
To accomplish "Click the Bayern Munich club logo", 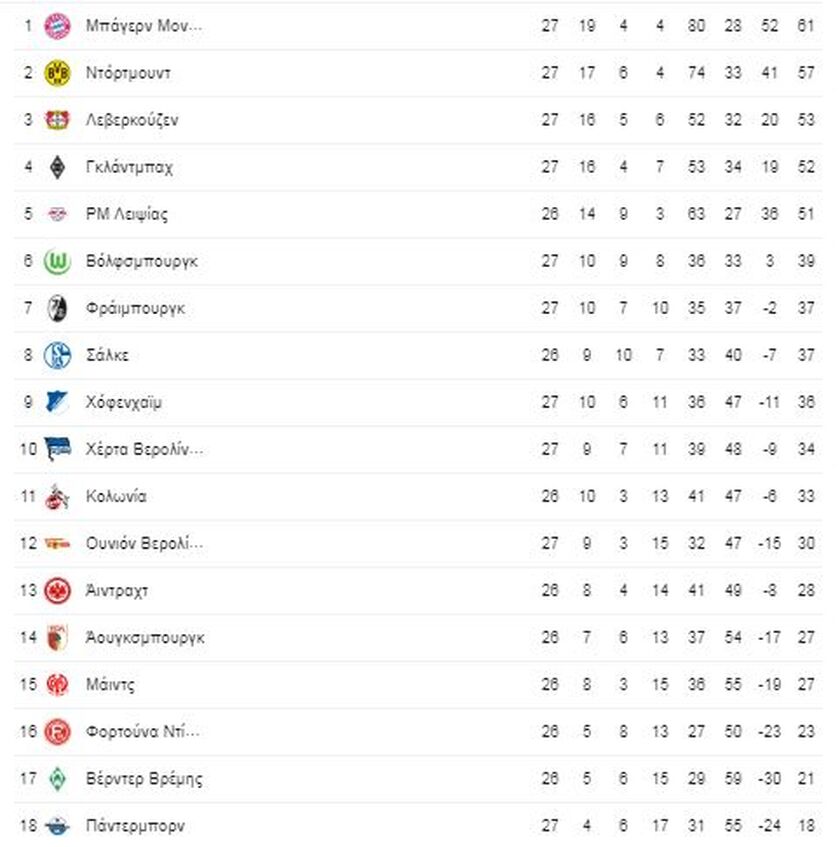I will click(57, 26).
